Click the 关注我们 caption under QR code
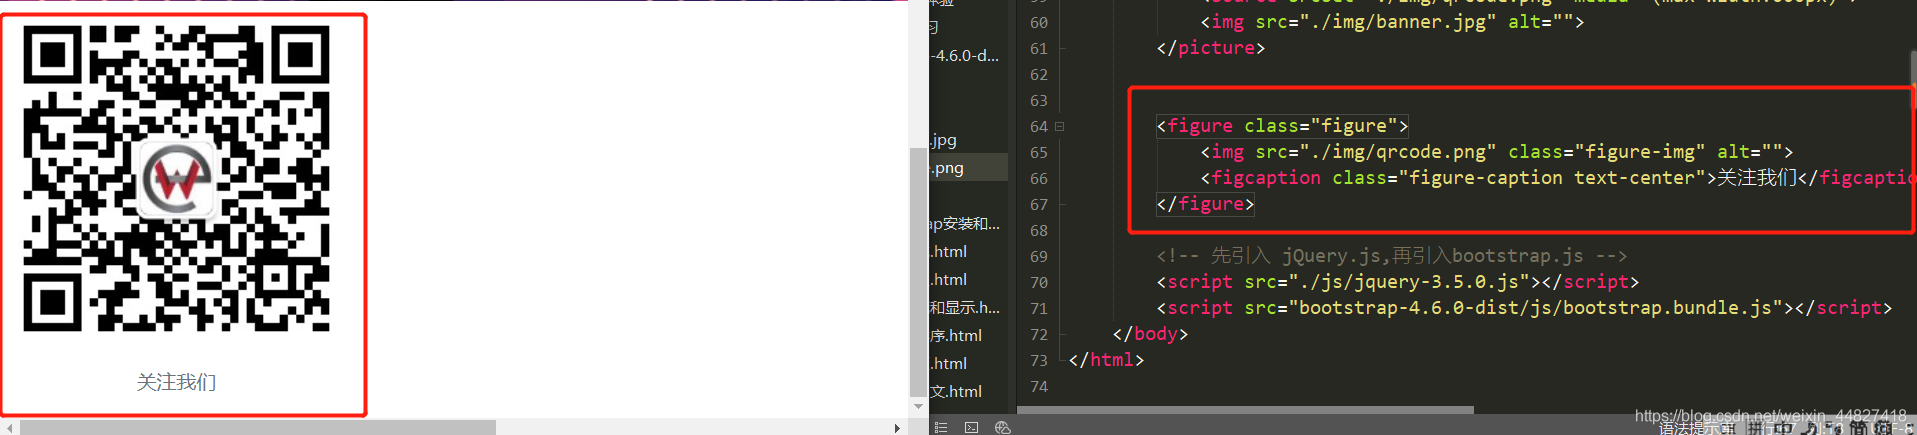 [x=177, y=382]
